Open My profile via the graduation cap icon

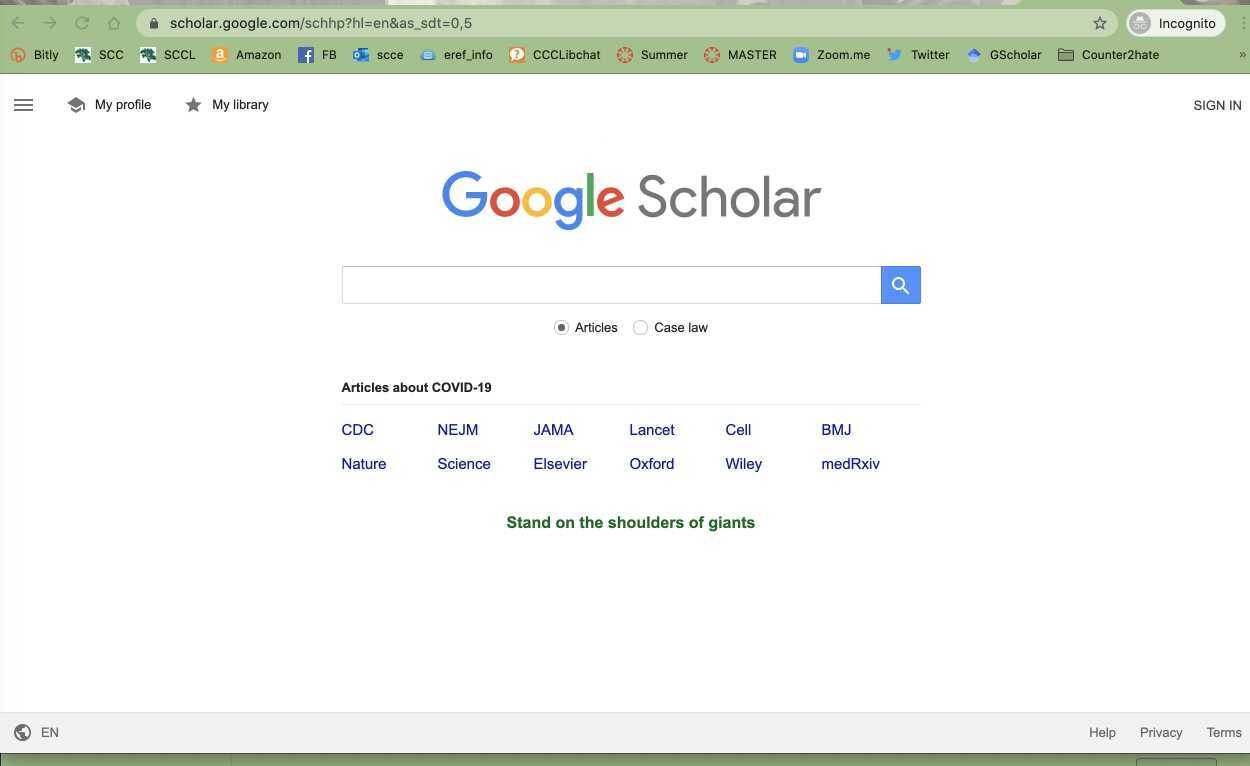pos(77,104)
